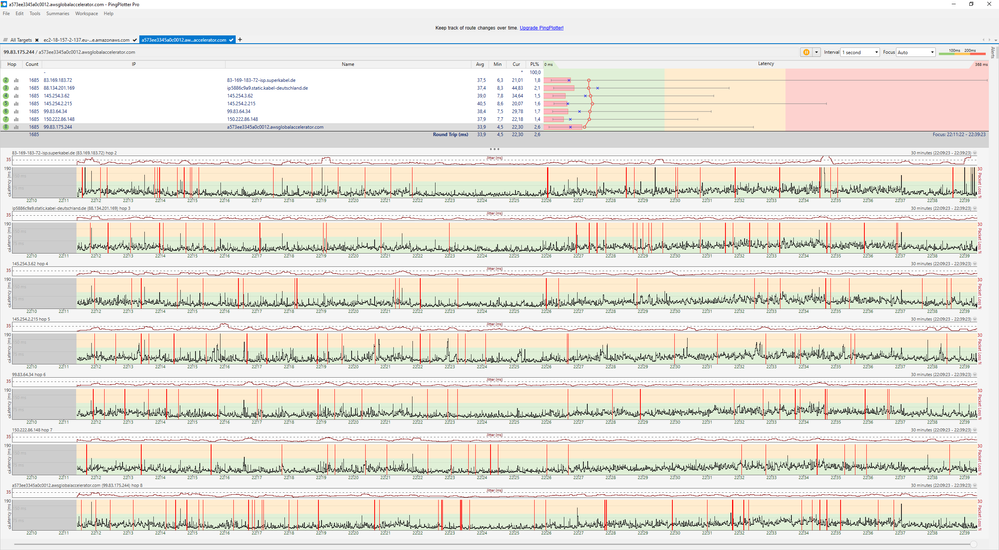Open the dropdown arrow beside the pause button
999x550 pixels.
(816, 52)
